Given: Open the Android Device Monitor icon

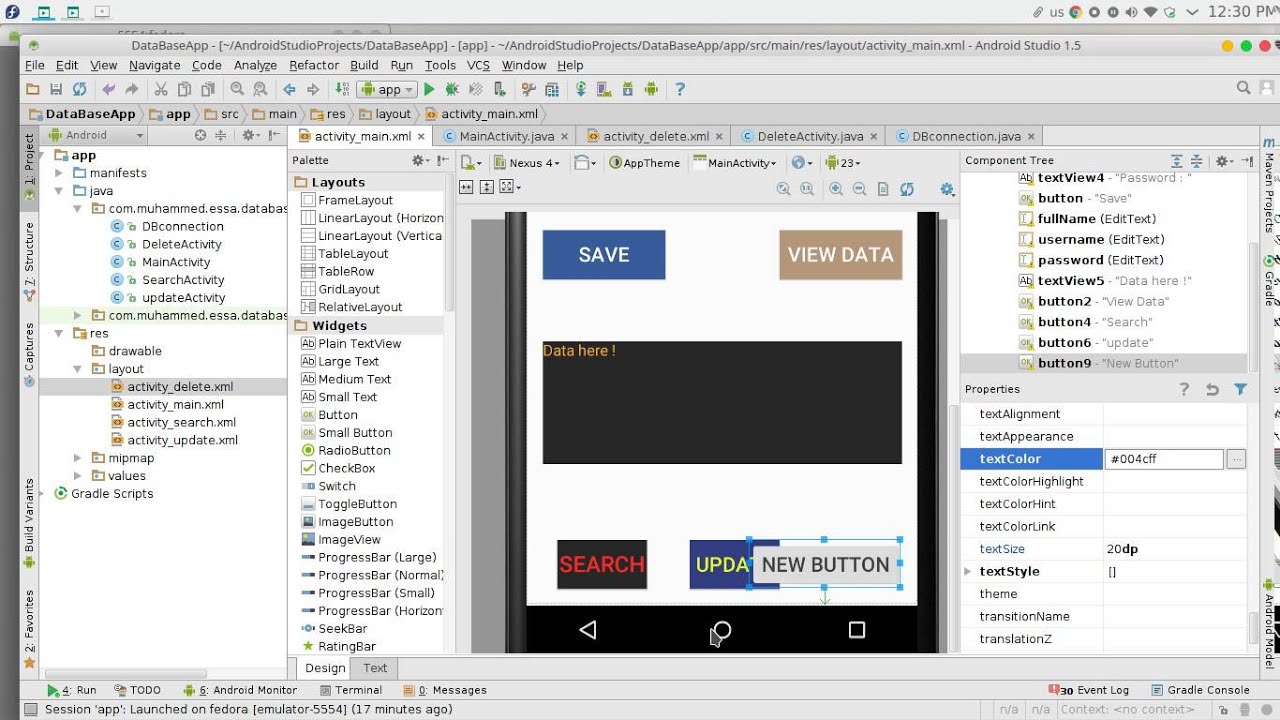Looking at the screenshot, I should tap(651, 89).
